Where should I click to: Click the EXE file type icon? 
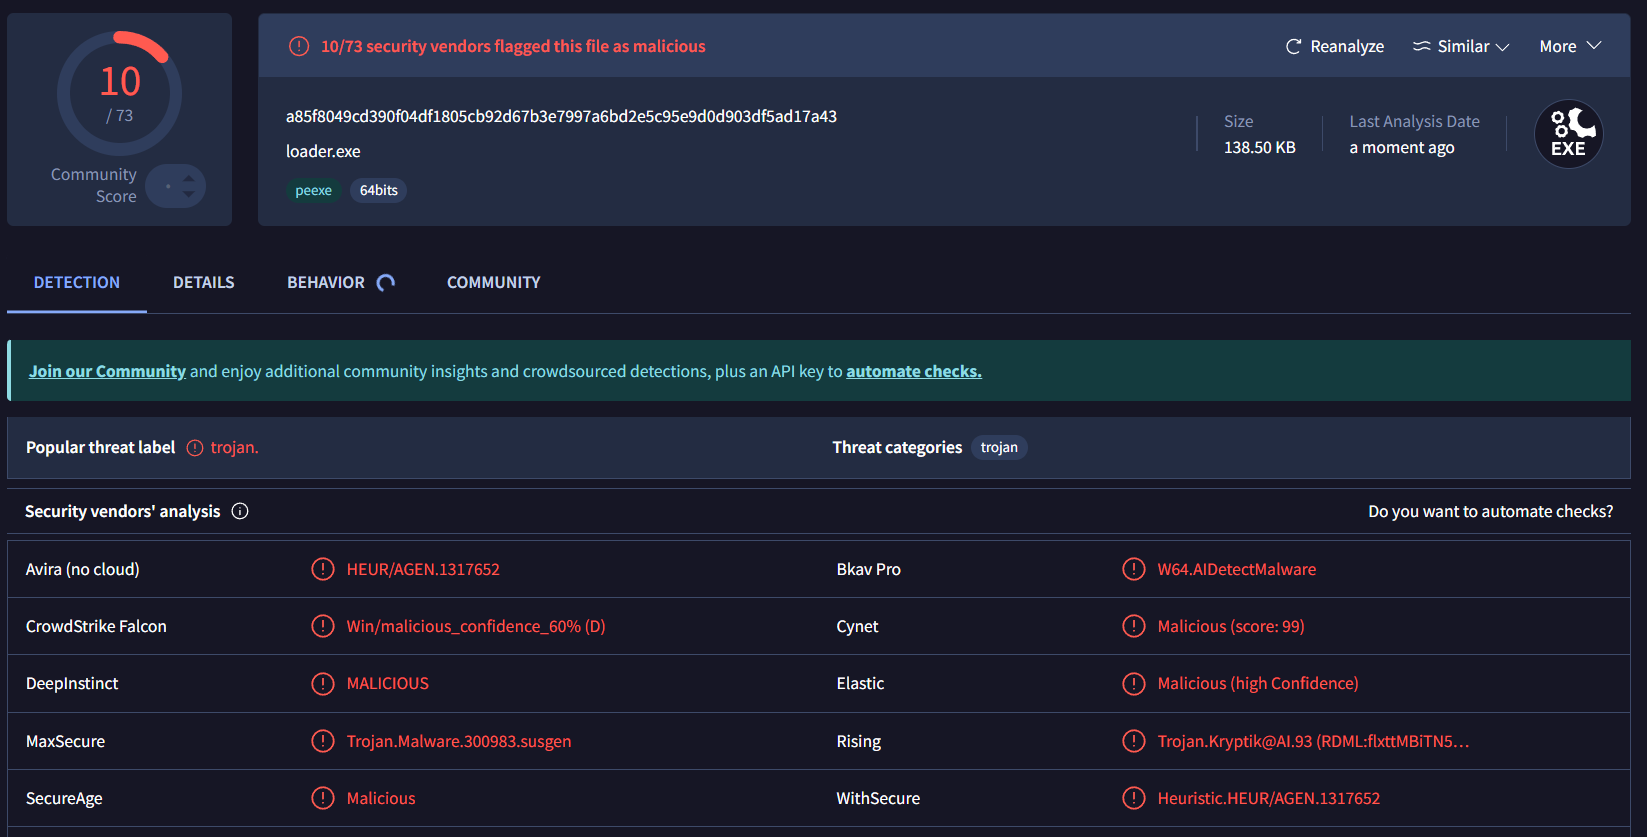[x=1569, y=134]
